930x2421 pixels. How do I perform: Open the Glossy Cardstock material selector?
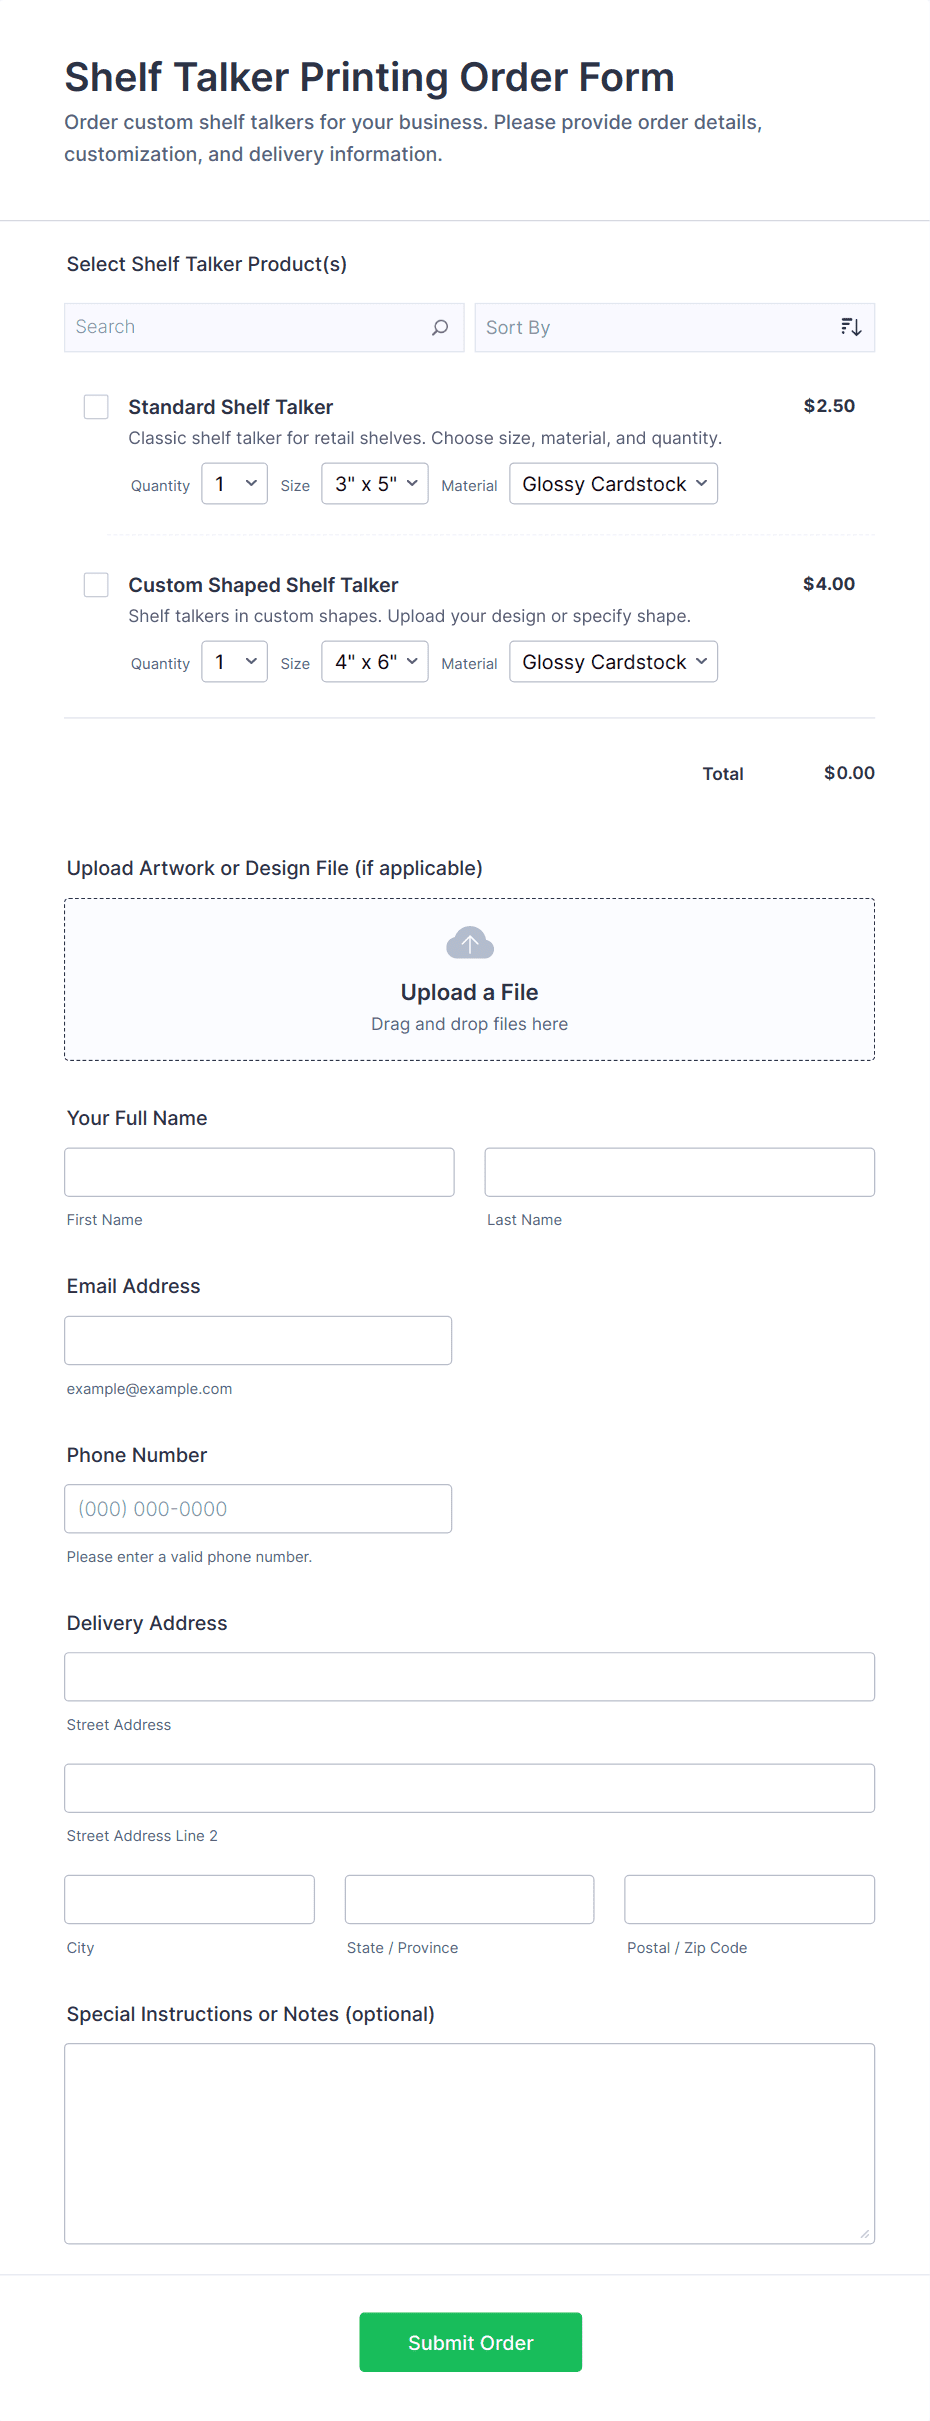click(612, 483)
